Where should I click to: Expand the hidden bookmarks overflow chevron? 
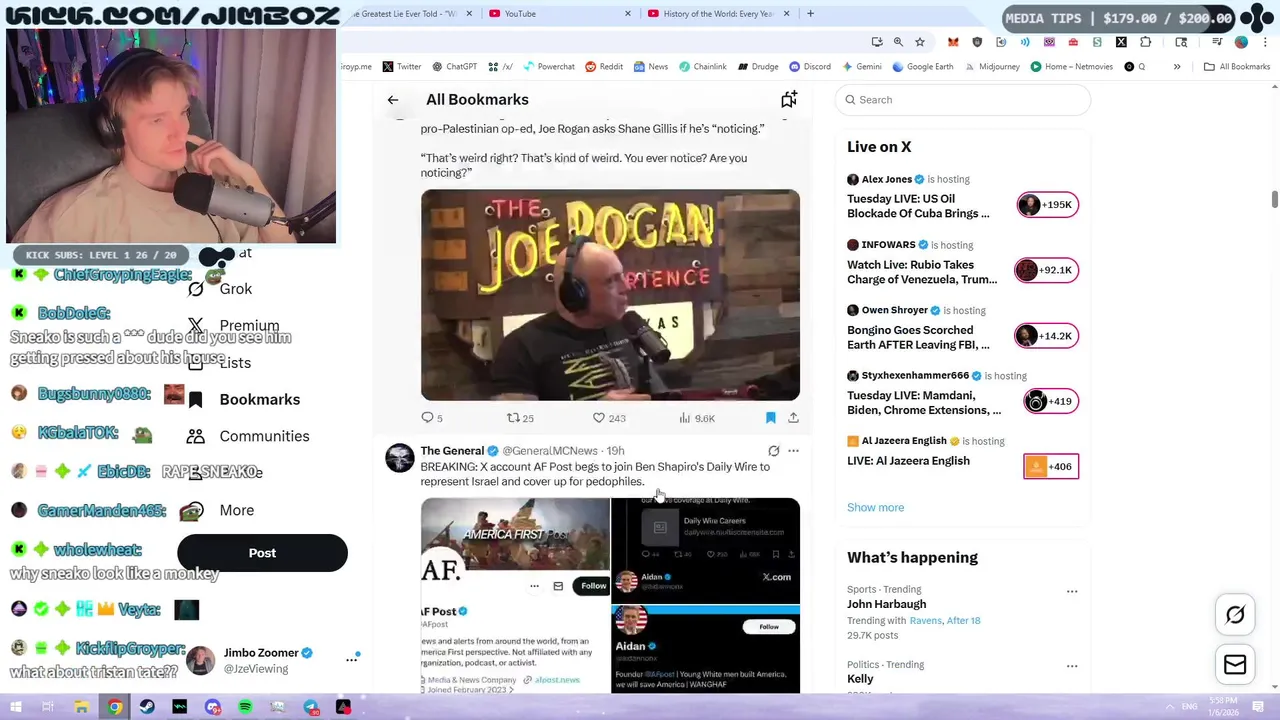coord(1177,67)
